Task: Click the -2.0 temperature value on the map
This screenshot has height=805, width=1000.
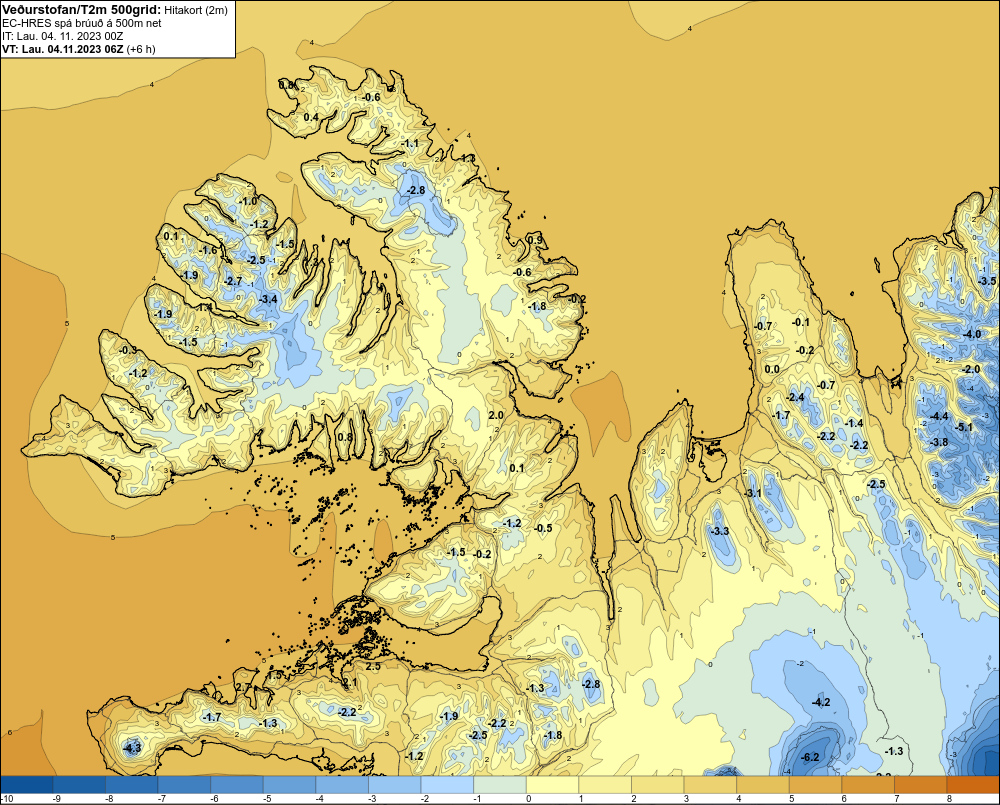Action: coord(971,370)
